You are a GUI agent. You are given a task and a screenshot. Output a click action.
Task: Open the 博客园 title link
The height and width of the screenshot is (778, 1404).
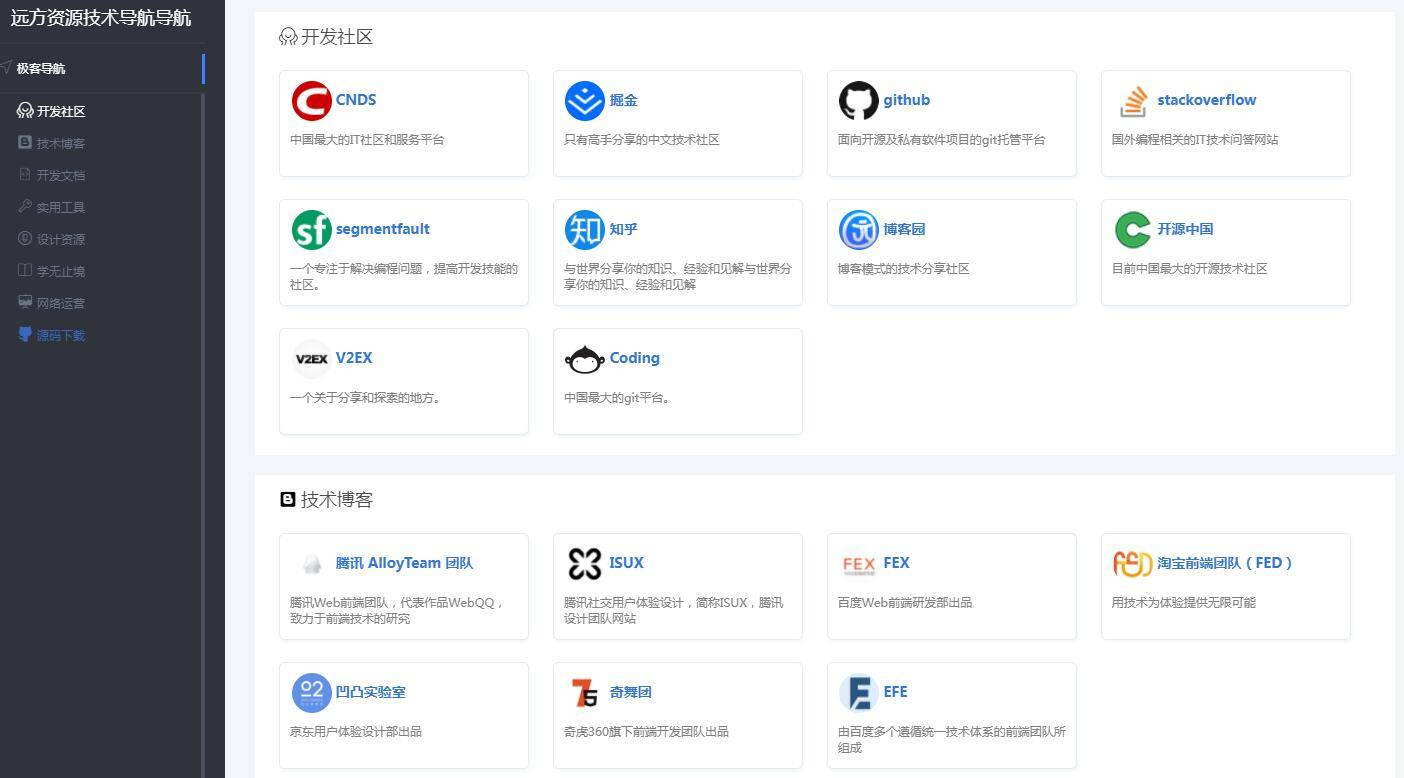click(905, 229)
